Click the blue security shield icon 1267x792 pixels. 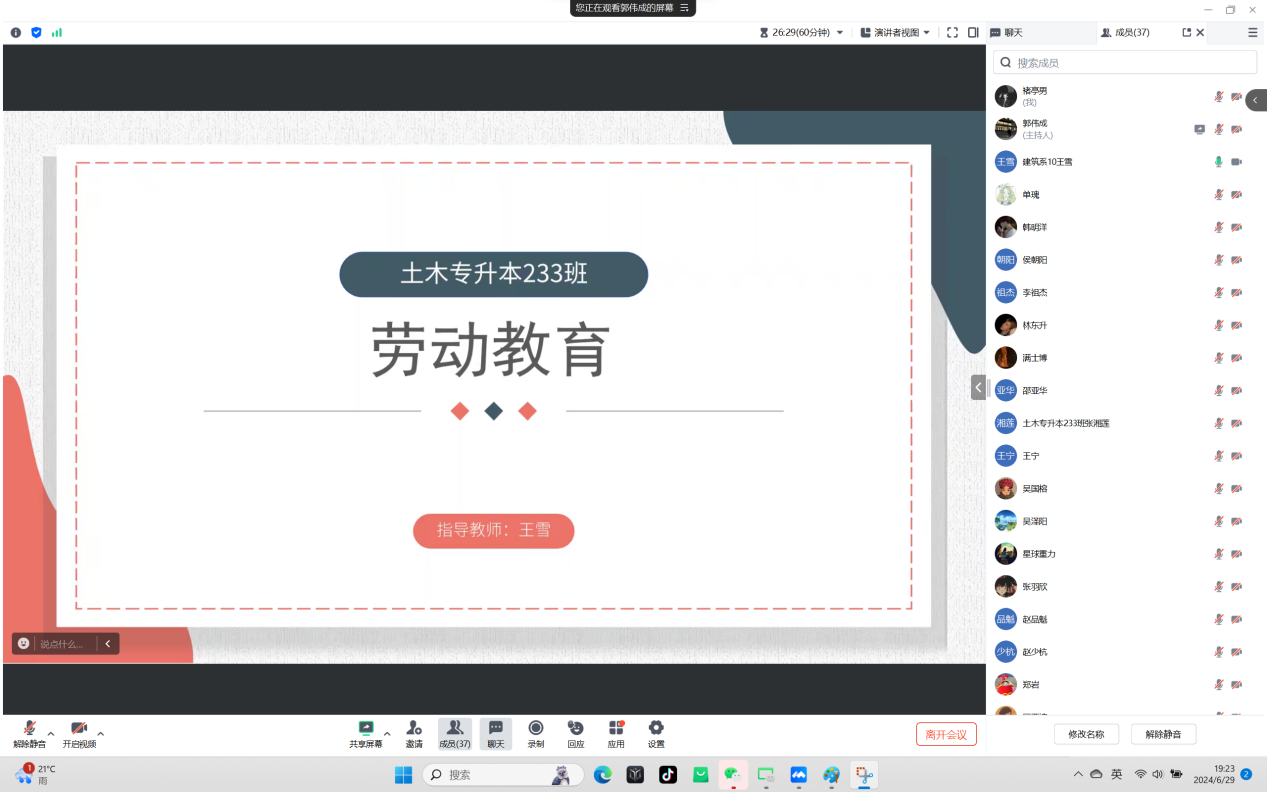point(36,32)
